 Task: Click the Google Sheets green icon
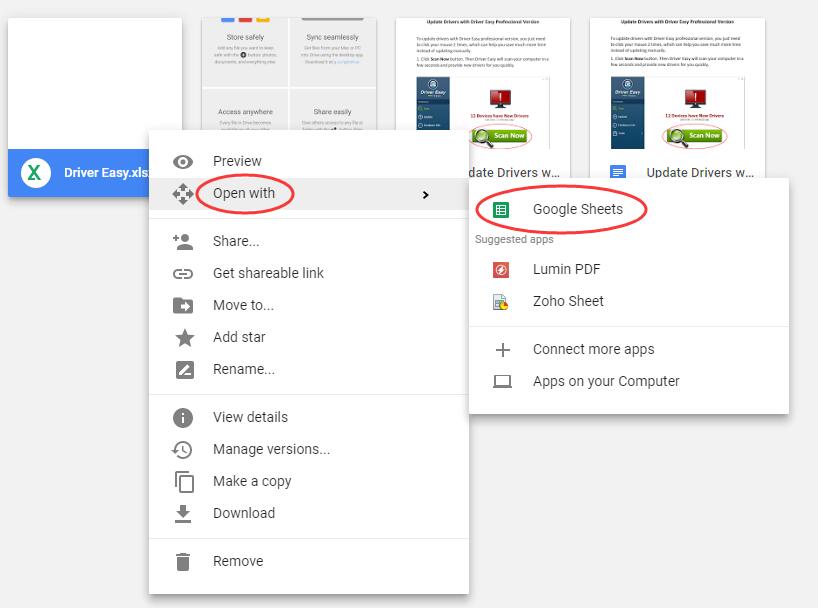[502, 210]
